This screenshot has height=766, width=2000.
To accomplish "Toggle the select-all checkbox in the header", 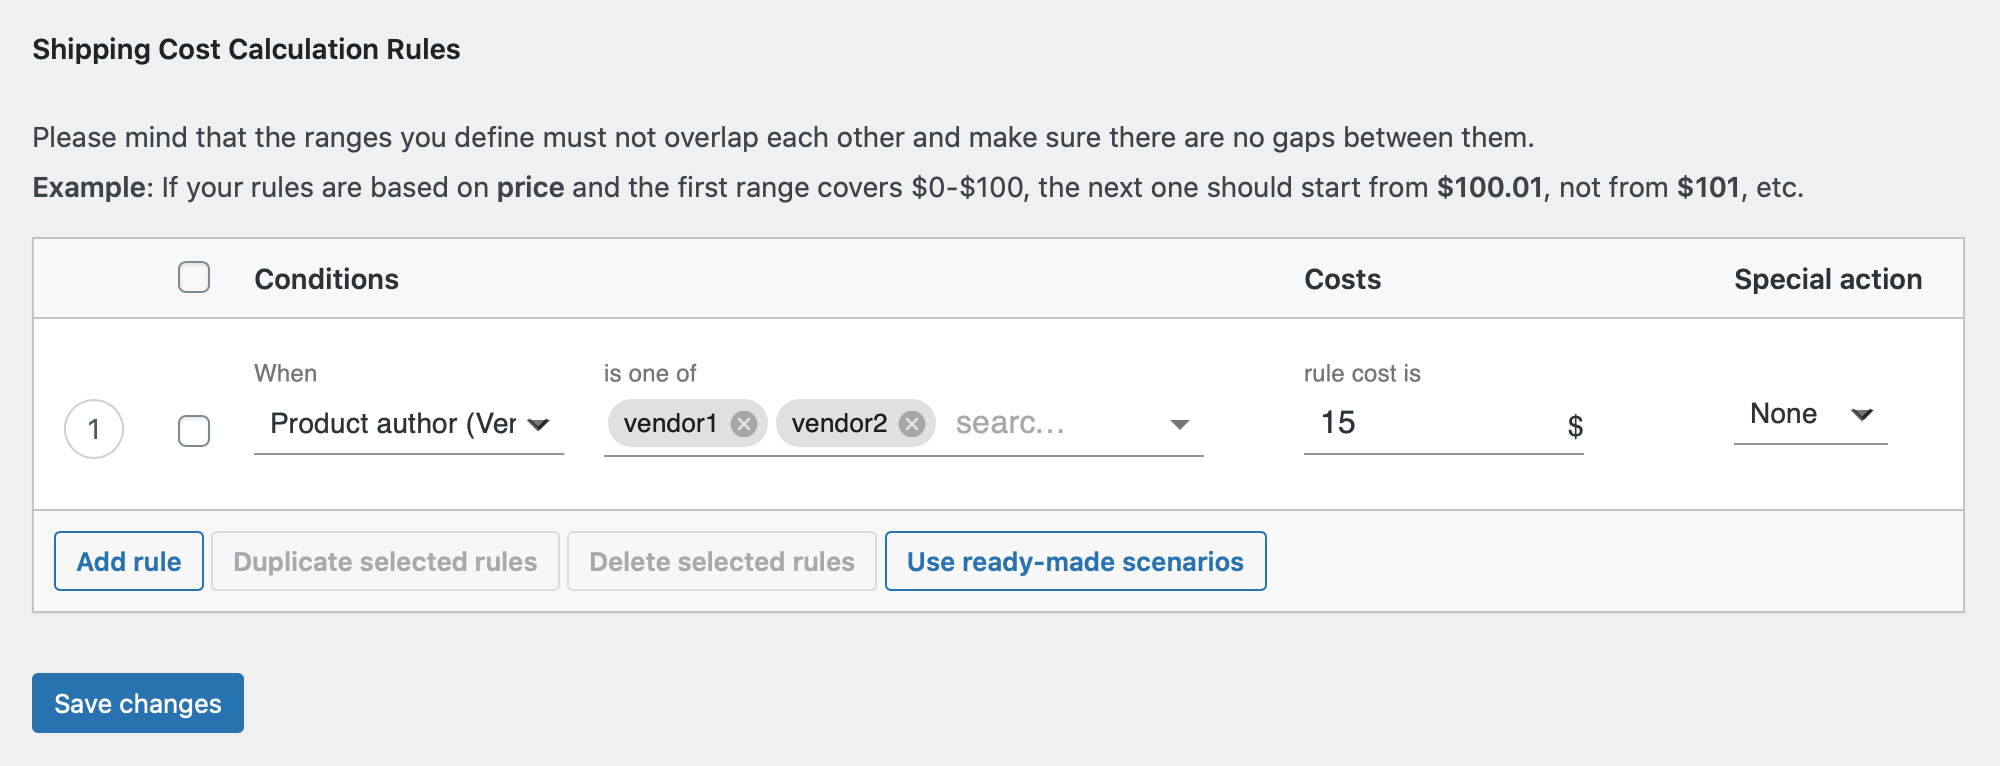I will [x=194, y=278].
